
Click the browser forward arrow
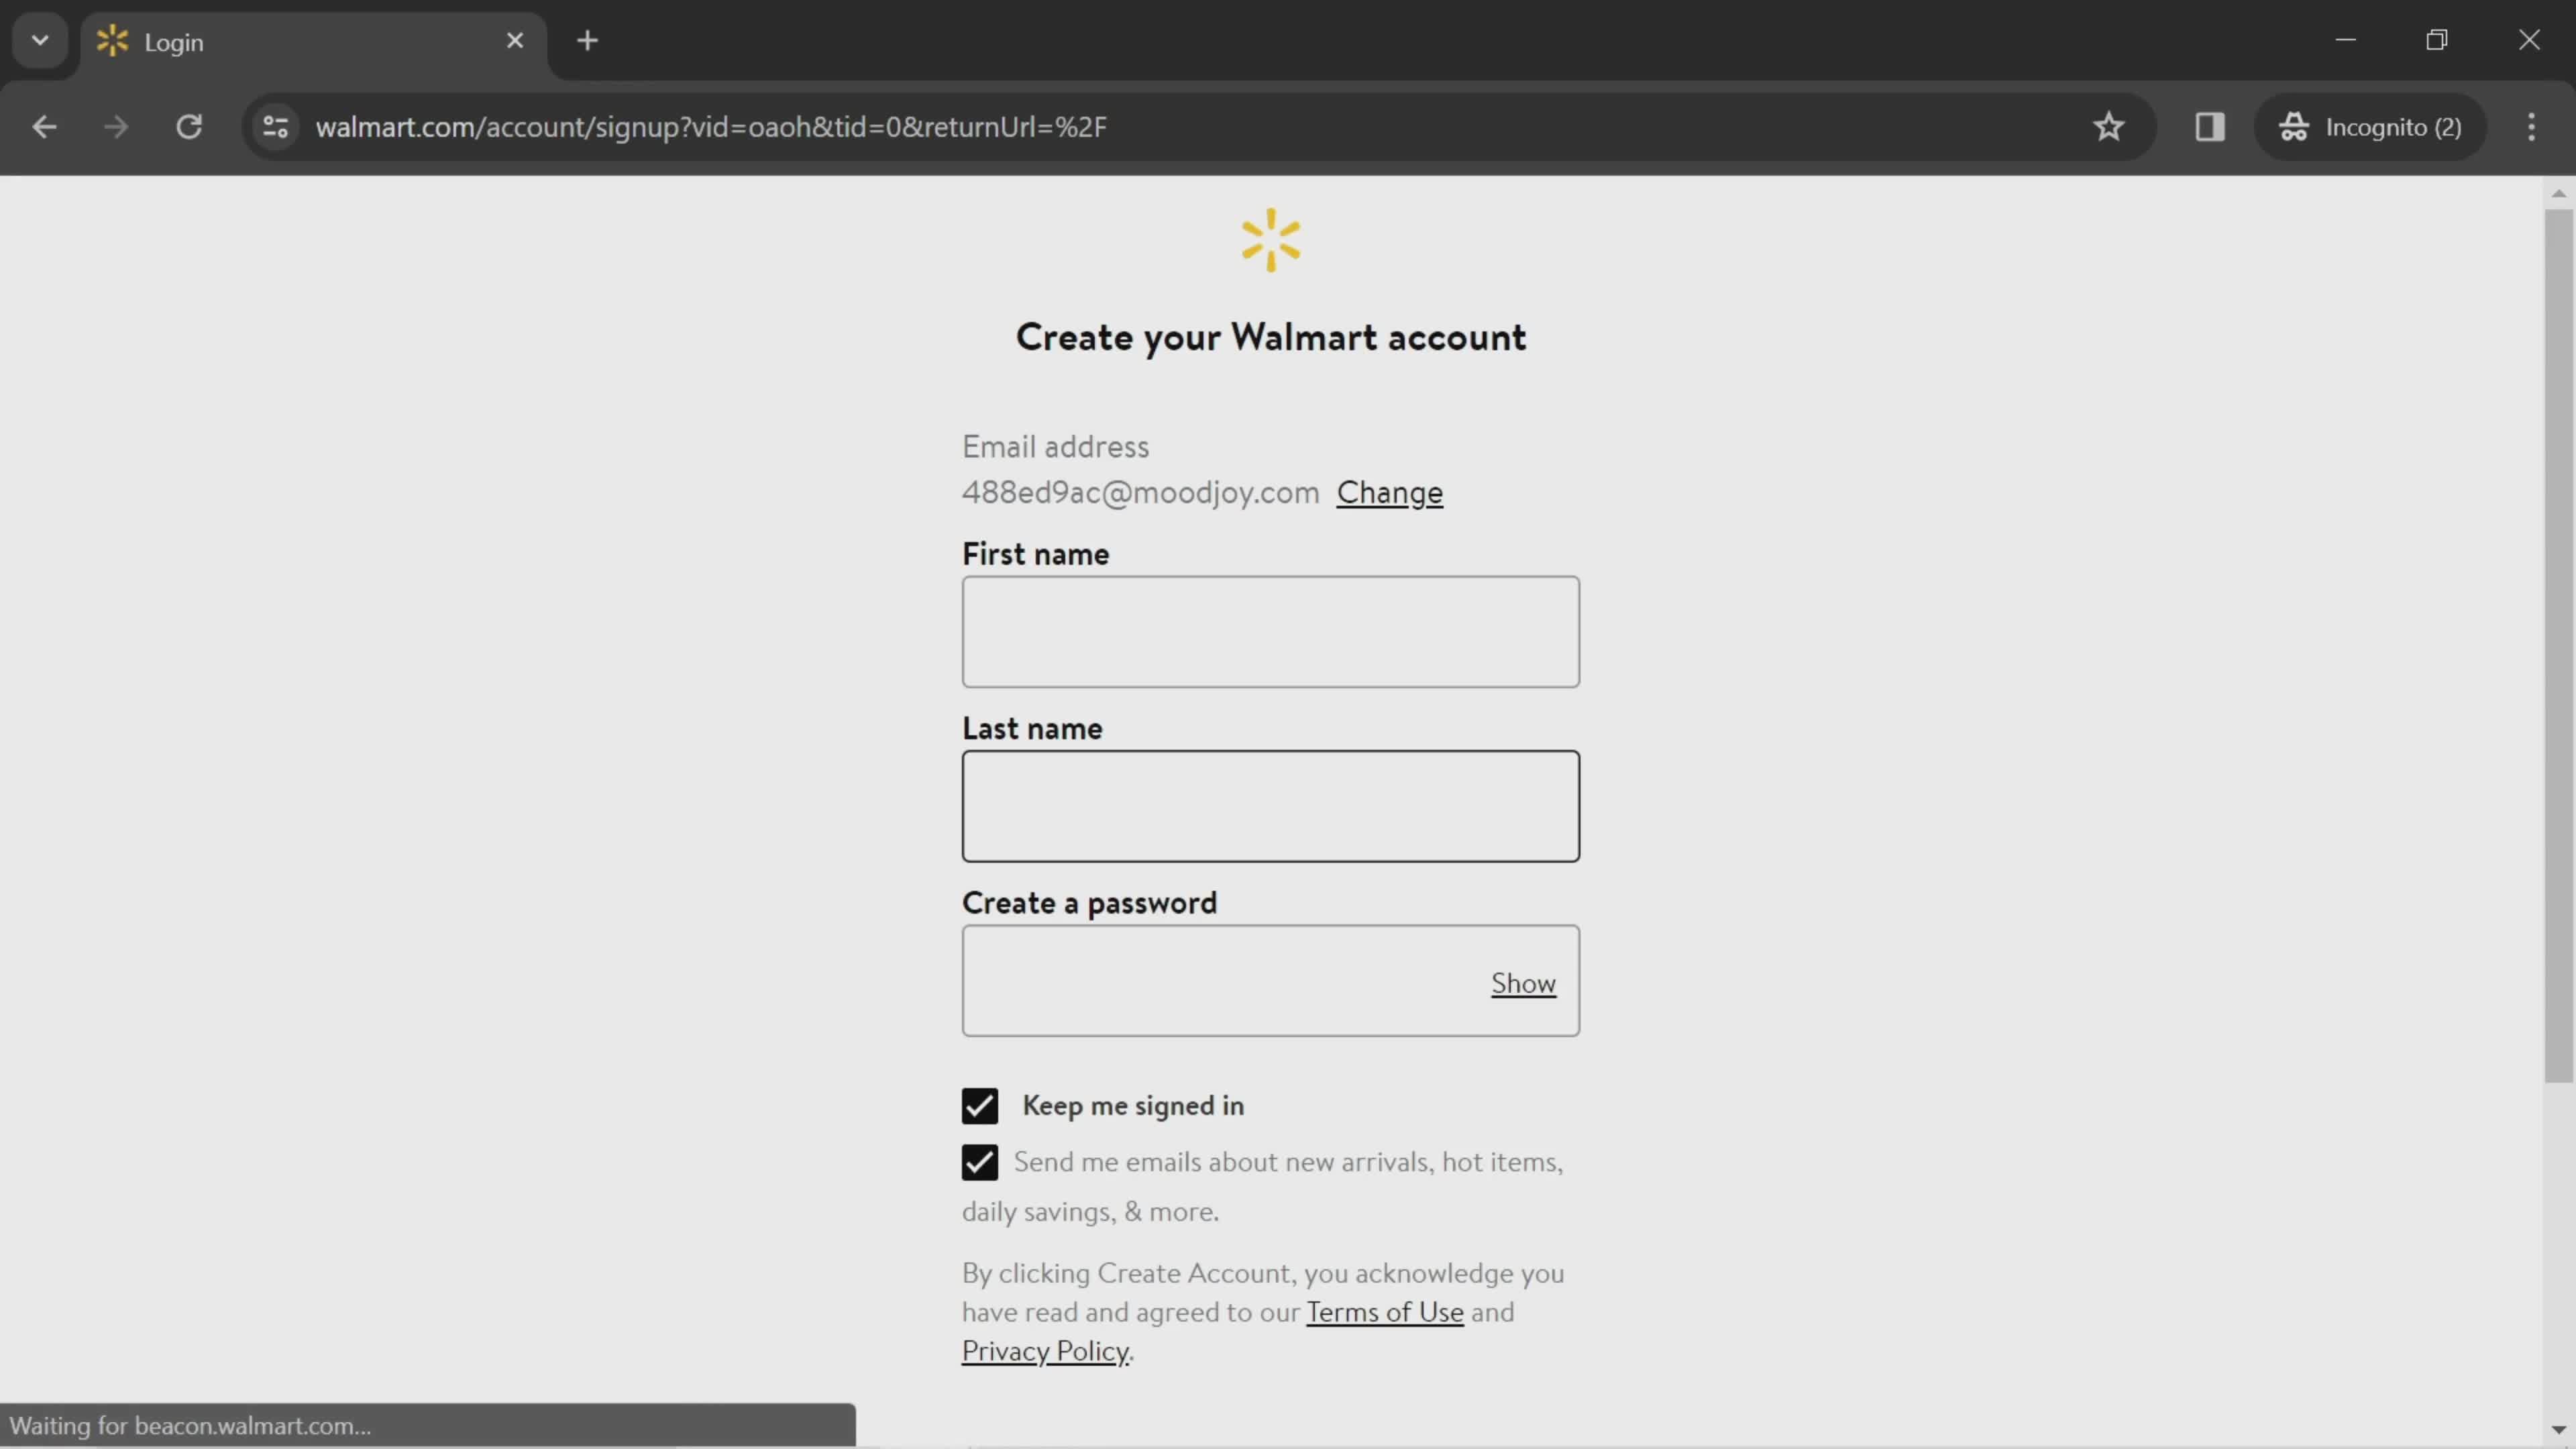point(116,127)
